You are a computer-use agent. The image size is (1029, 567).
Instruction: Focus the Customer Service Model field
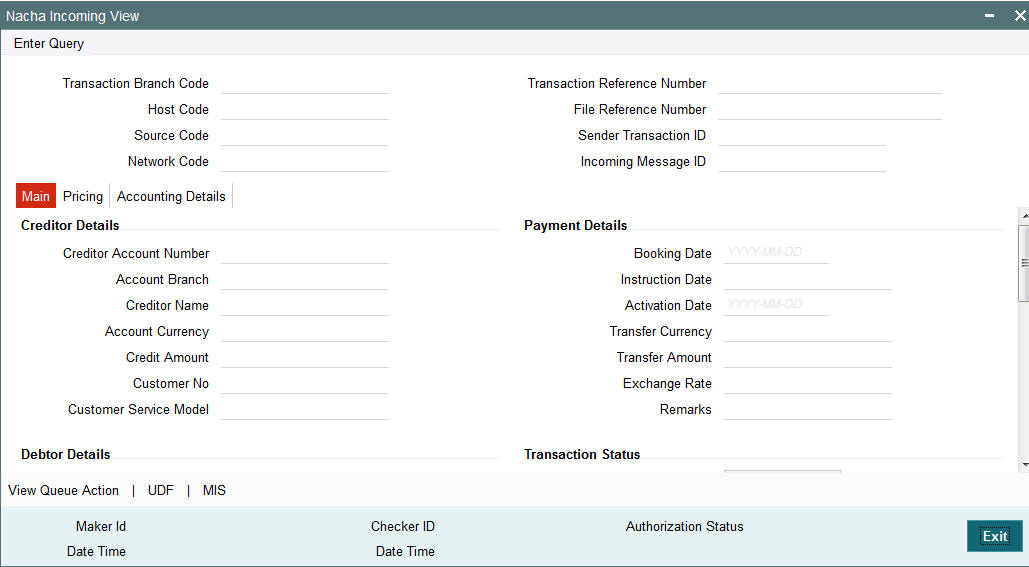[305, 410]
